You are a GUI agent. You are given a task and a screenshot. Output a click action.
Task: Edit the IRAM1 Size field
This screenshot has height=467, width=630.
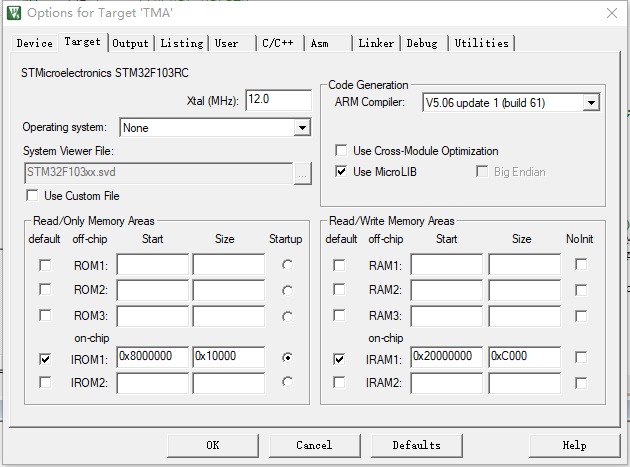pyautogui.click(x=524, y=357)
